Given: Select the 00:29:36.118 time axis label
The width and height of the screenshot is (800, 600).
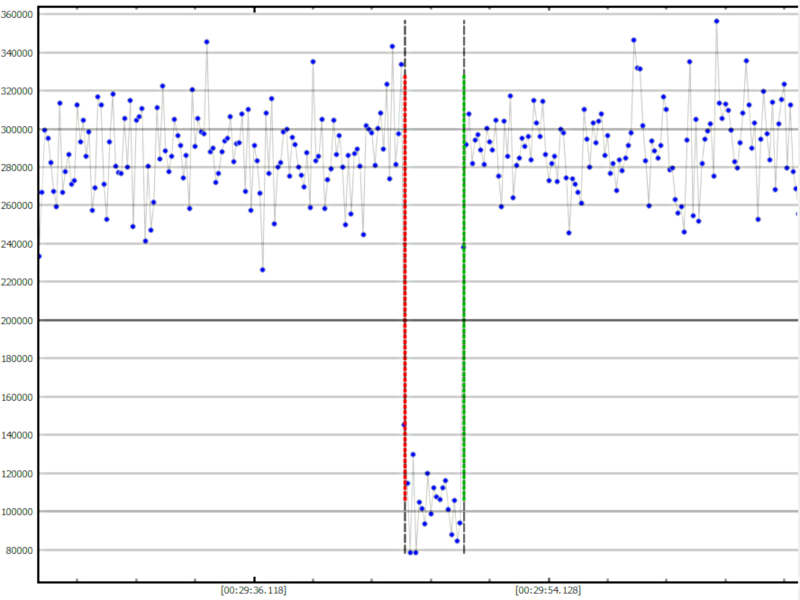Looking at the screenshot, I should tap(254, 590).
